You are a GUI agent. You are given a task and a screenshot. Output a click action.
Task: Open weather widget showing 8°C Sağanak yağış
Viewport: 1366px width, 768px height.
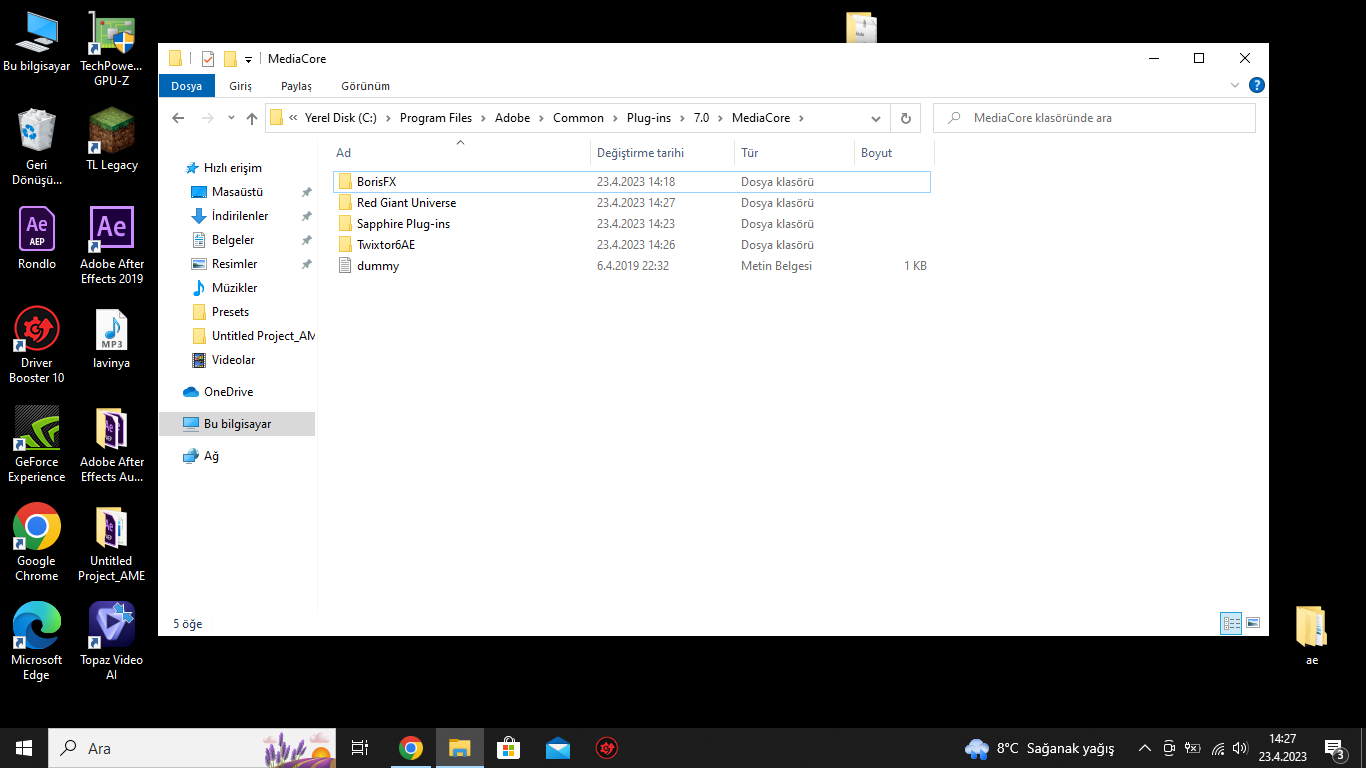[x=1040, y=748]
